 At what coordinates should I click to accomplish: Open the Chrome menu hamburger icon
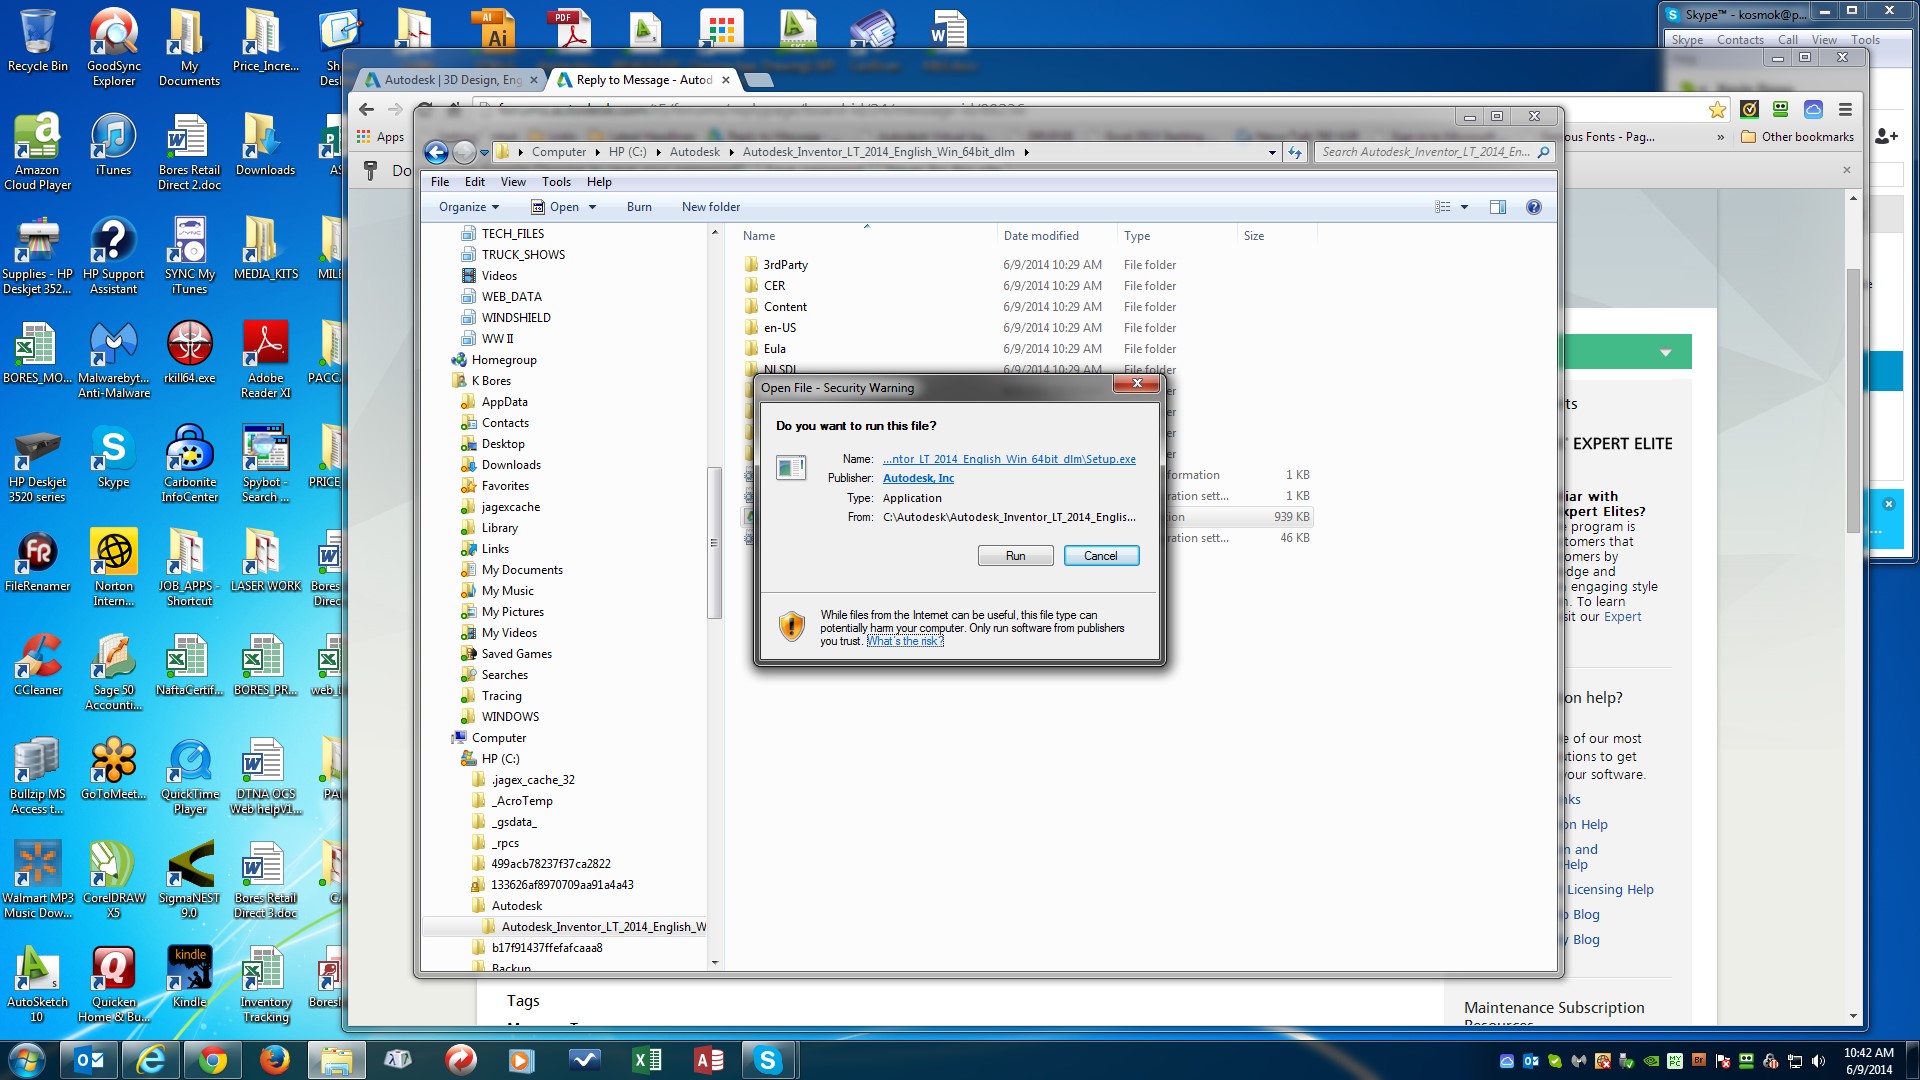click(x=1846, y=110)
